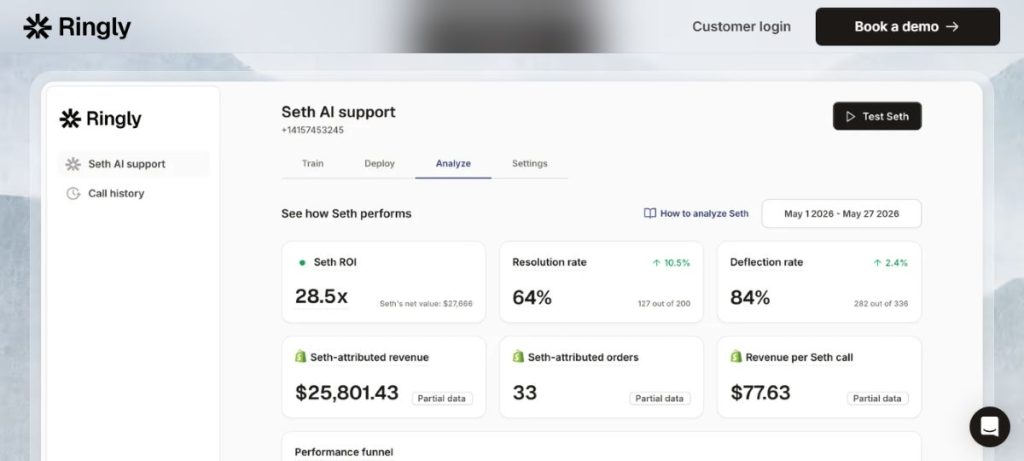This screenshot has height=461, width=1024.
Task: Click the 2.4% increase indicator
Action: (x=891, y=262)
